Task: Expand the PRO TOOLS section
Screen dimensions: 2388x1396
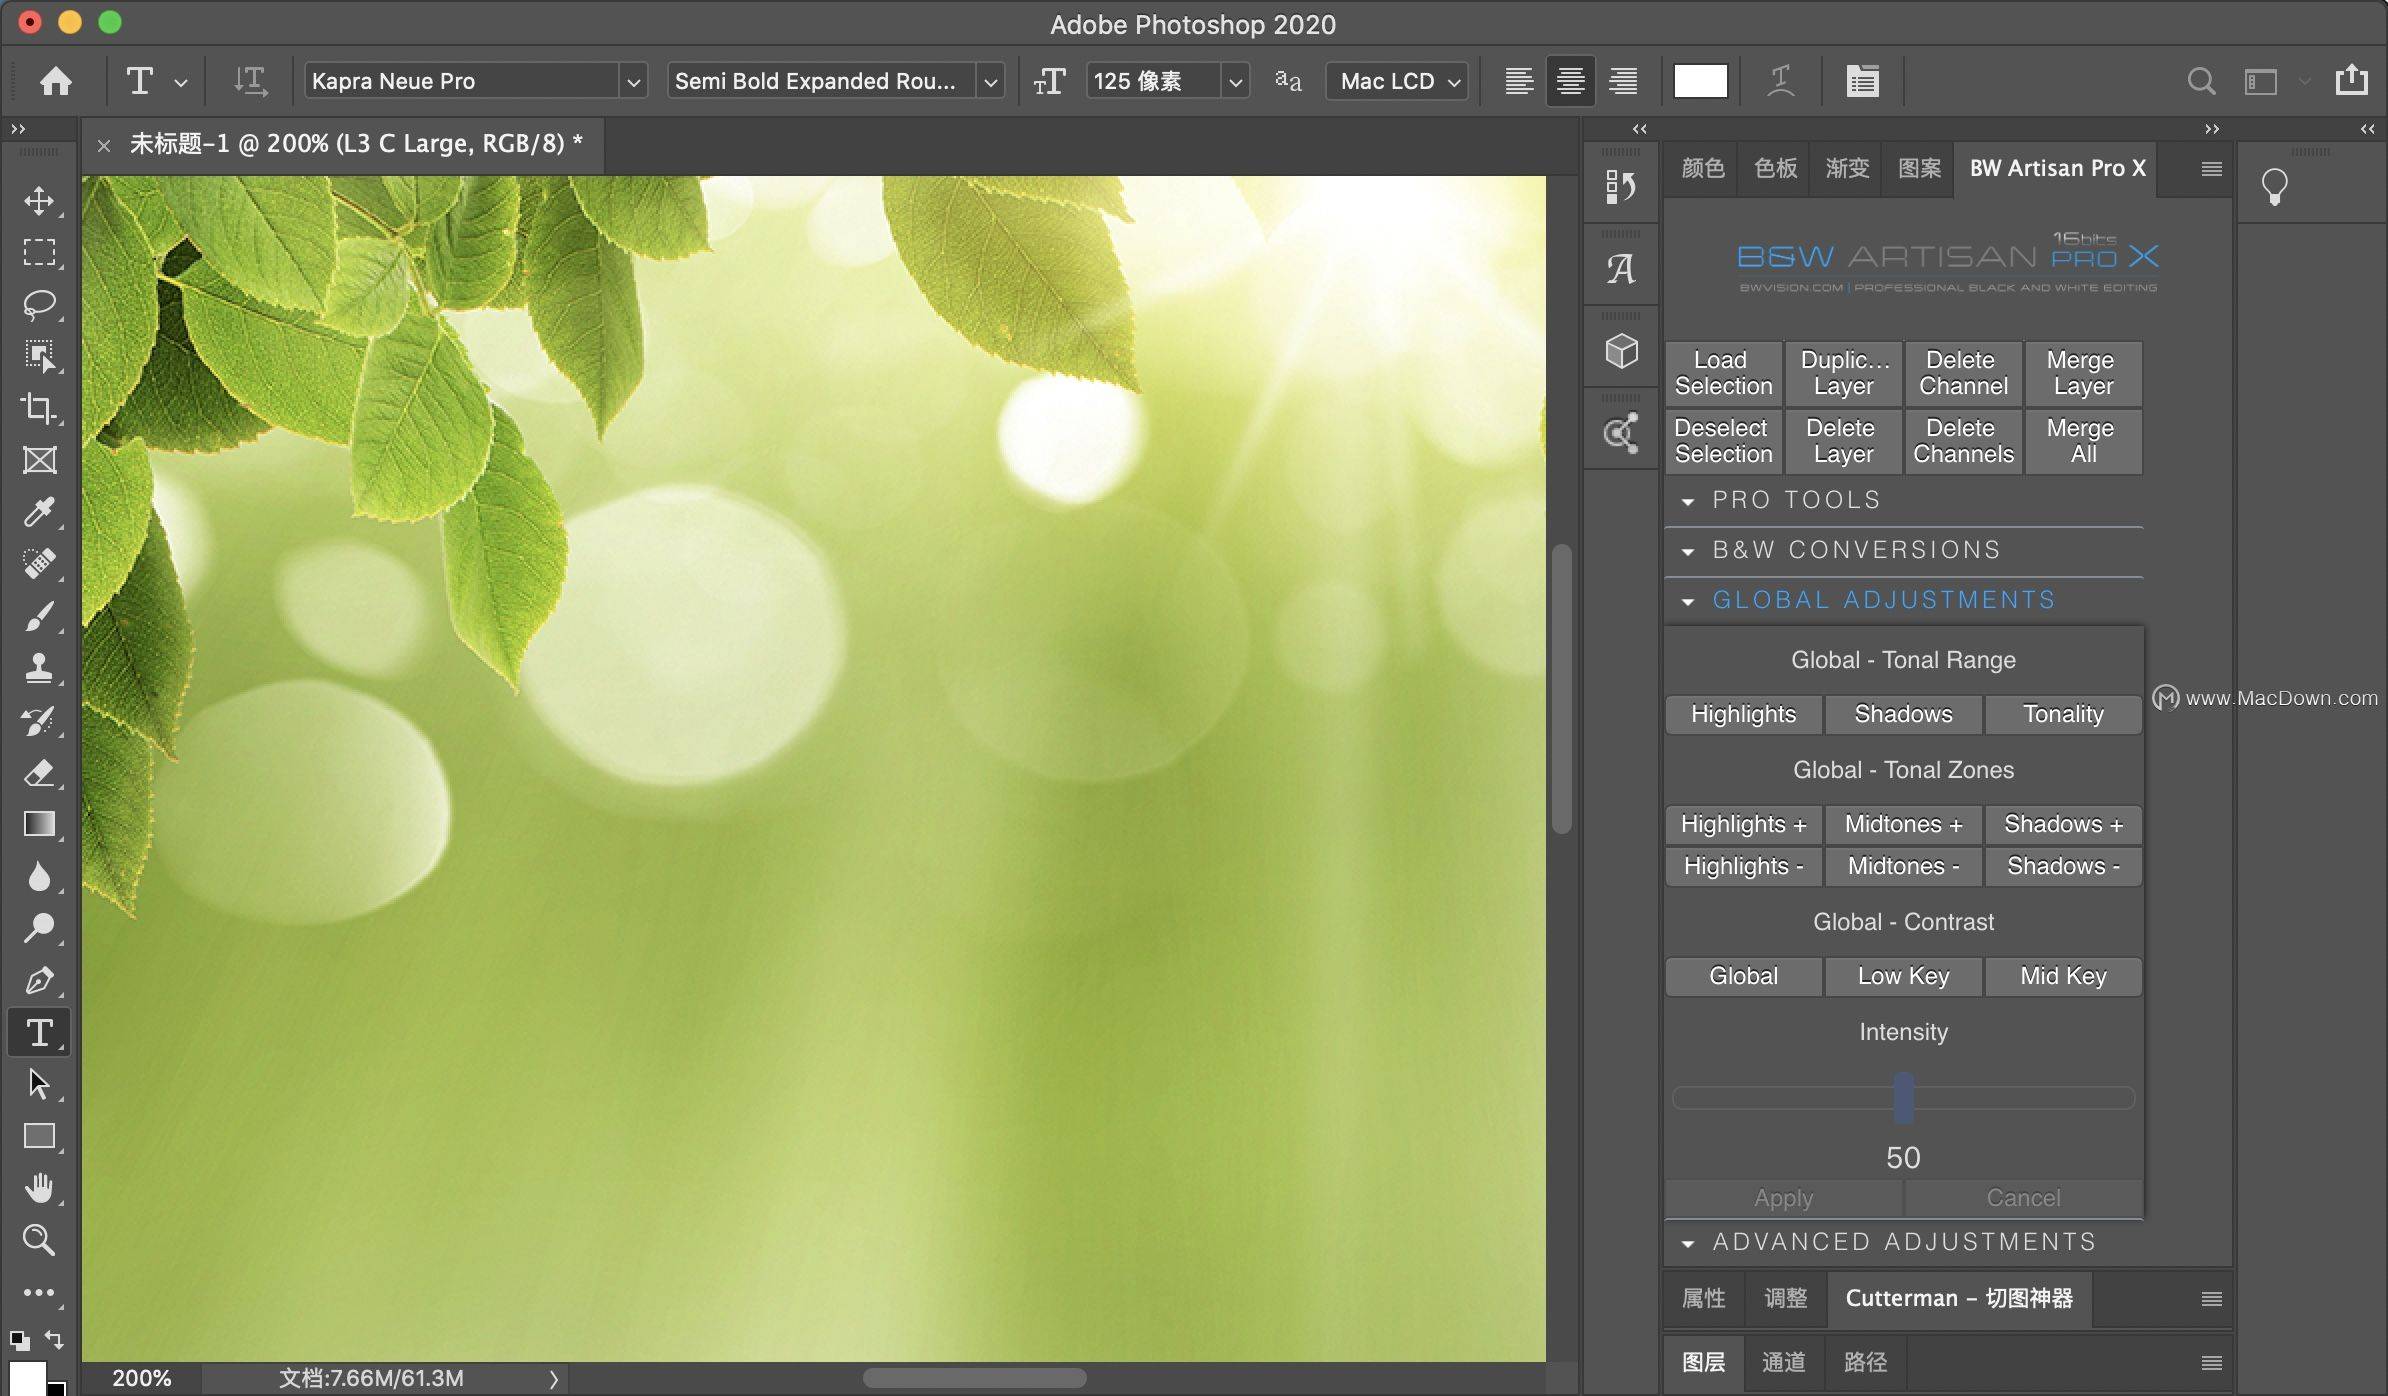Action: pyautogui.click(x=1688, y=501)
